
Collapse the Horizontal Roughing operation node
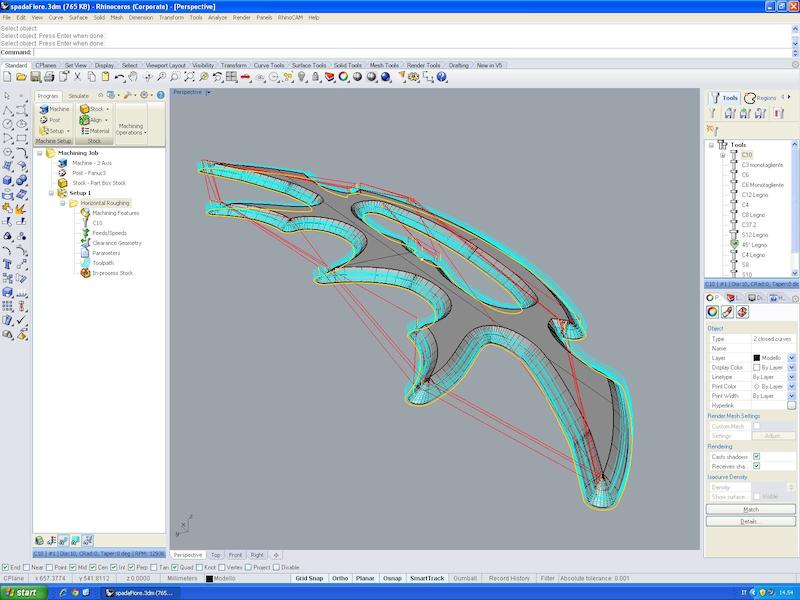pyautogui.click(x=63, y=203)
